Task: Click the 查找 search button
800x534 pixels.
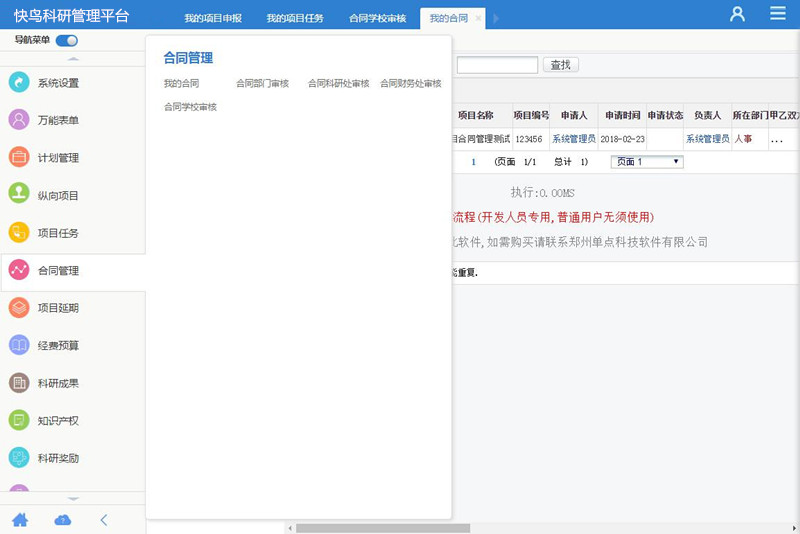Action: 561,65
